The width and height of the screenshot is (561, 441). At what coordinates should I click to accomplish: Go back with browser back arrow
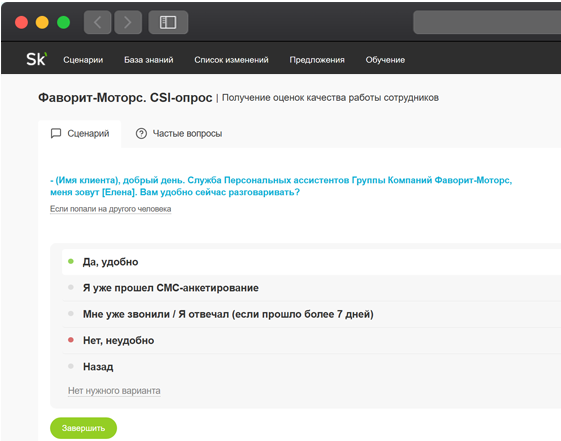tap(97, 22)
